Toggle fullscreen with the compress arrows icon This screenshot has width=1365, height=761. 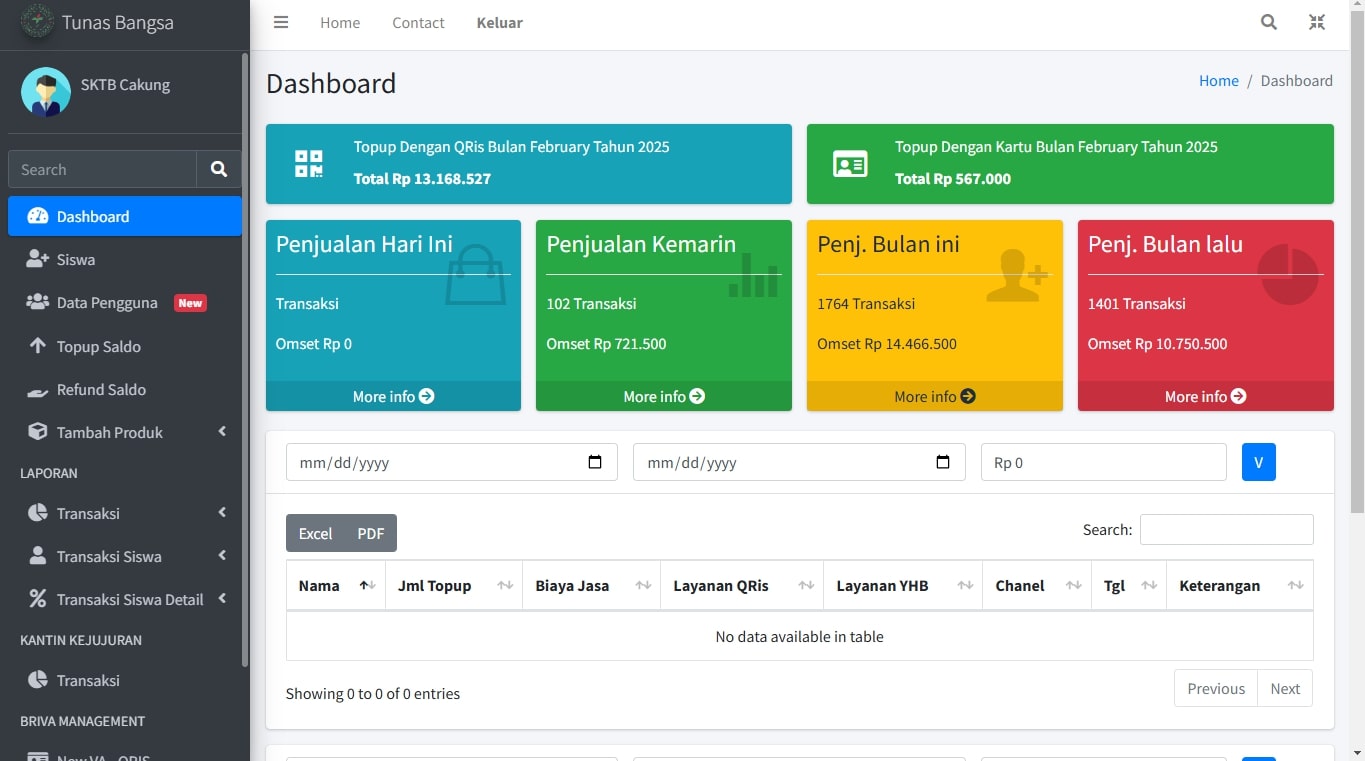[1316, 22]
